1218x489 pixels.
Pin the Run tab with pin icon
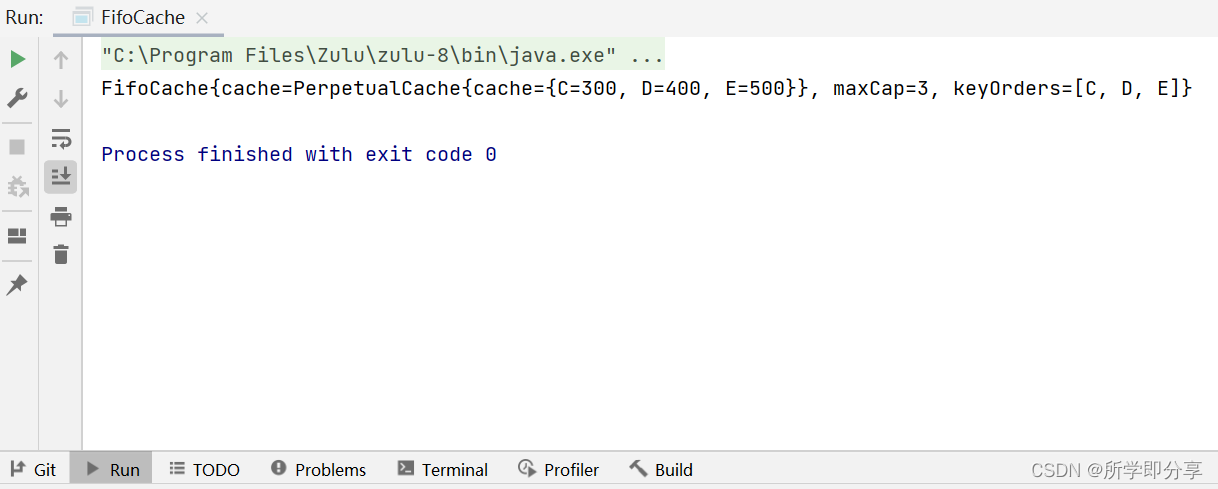coord(17,285)
